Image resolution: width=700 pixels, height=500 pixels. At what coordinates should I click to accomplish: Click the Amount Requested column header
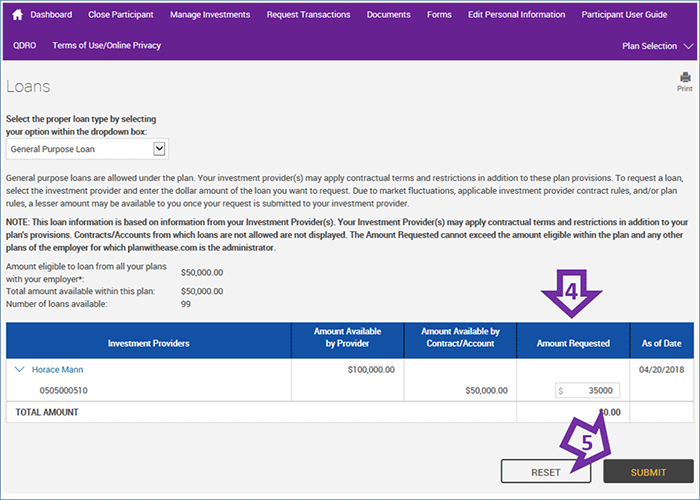tap(574, 343)
